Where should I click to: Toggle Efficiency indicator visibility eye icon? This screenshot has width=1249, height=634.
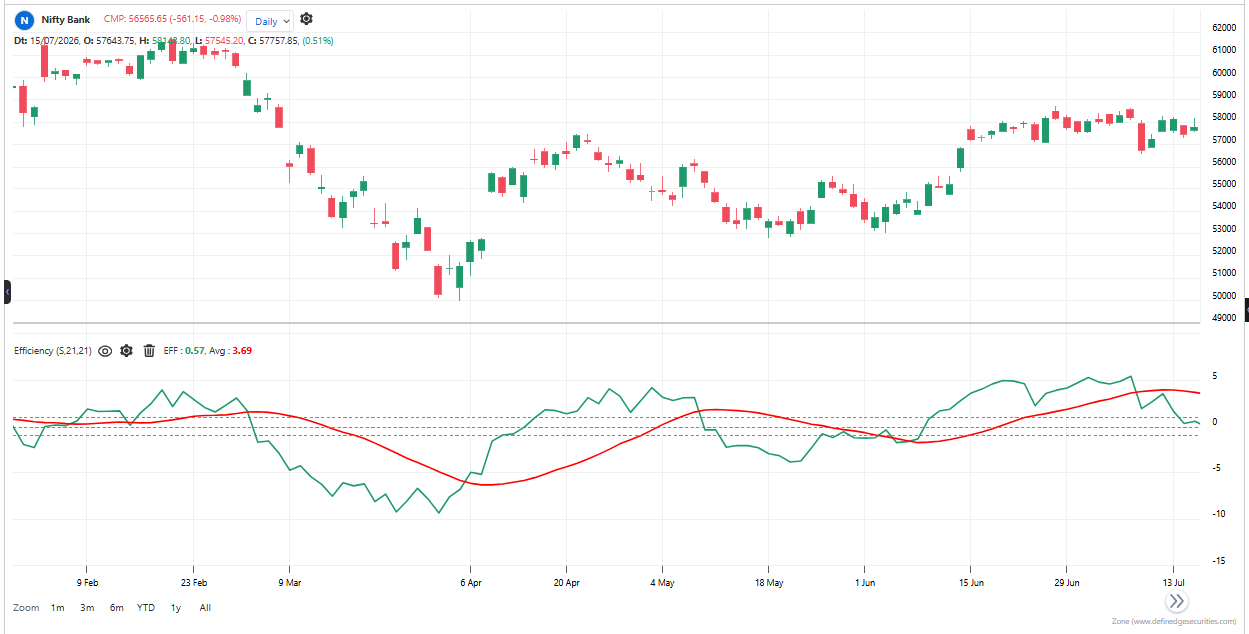(104, 351)
